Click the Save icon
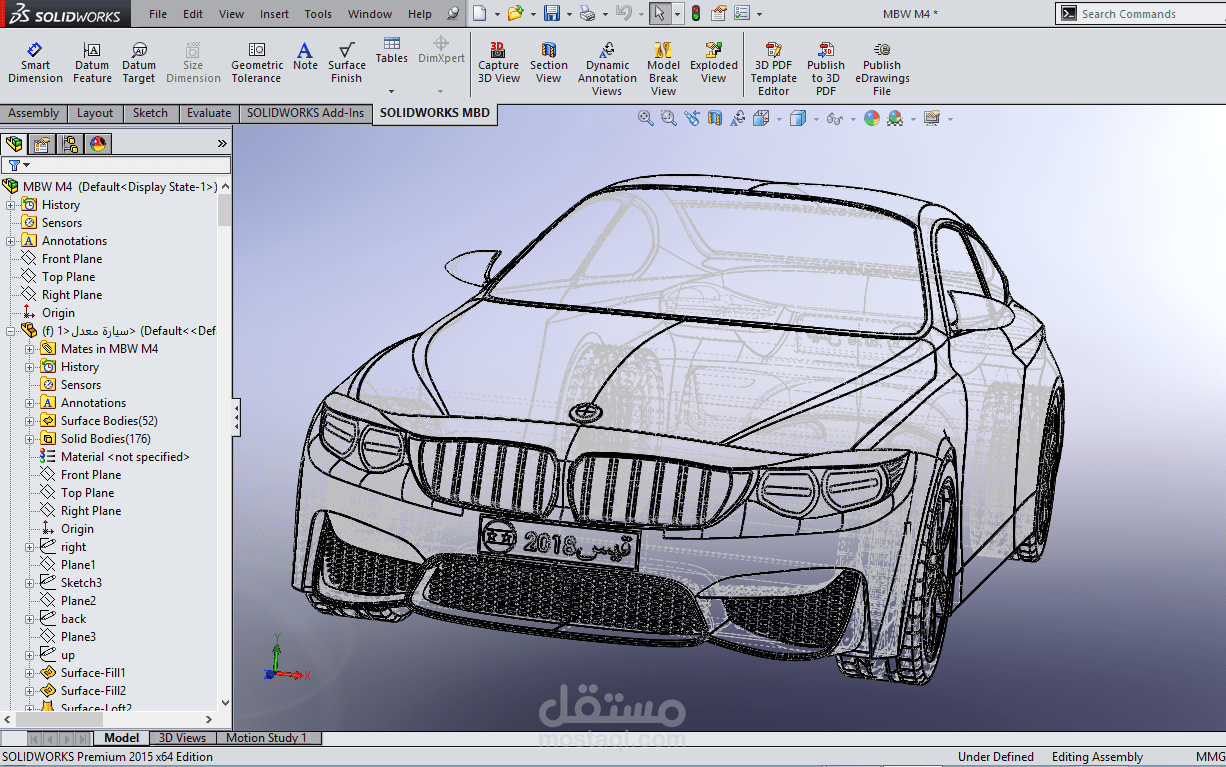Image resolution: width=1226 pixels, height=767 pixels. click(552, 14)
